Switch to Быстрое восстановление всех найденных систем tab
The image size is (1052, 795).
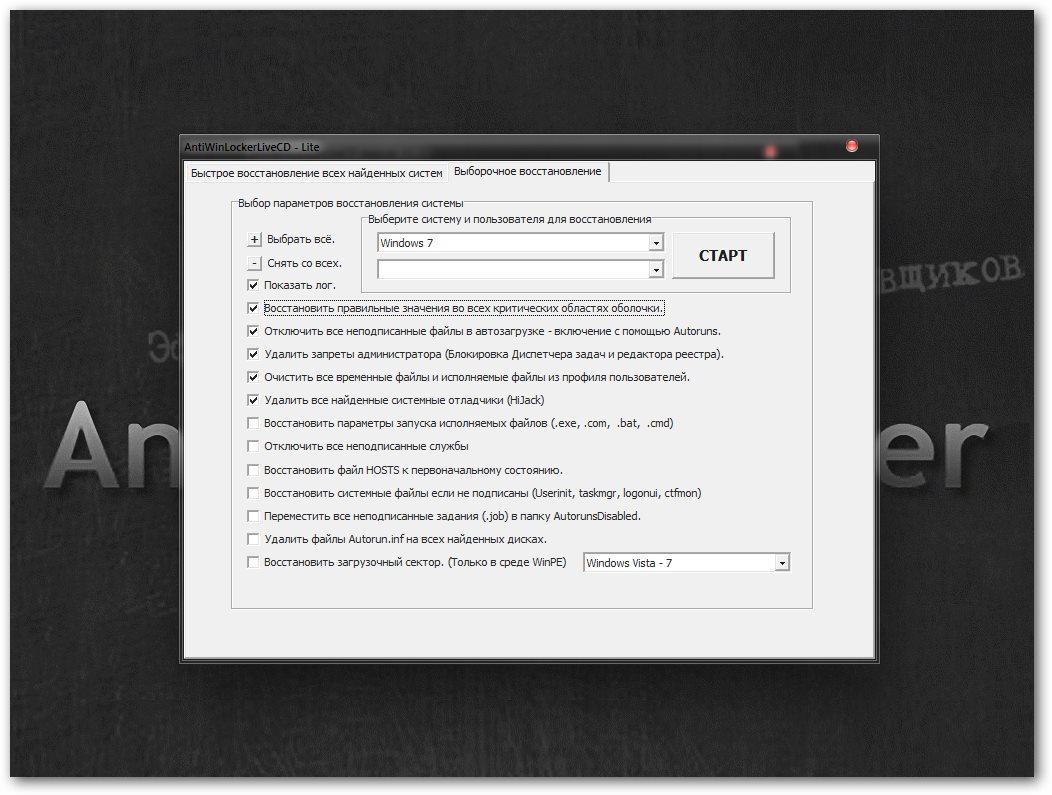tap(316, 173)
